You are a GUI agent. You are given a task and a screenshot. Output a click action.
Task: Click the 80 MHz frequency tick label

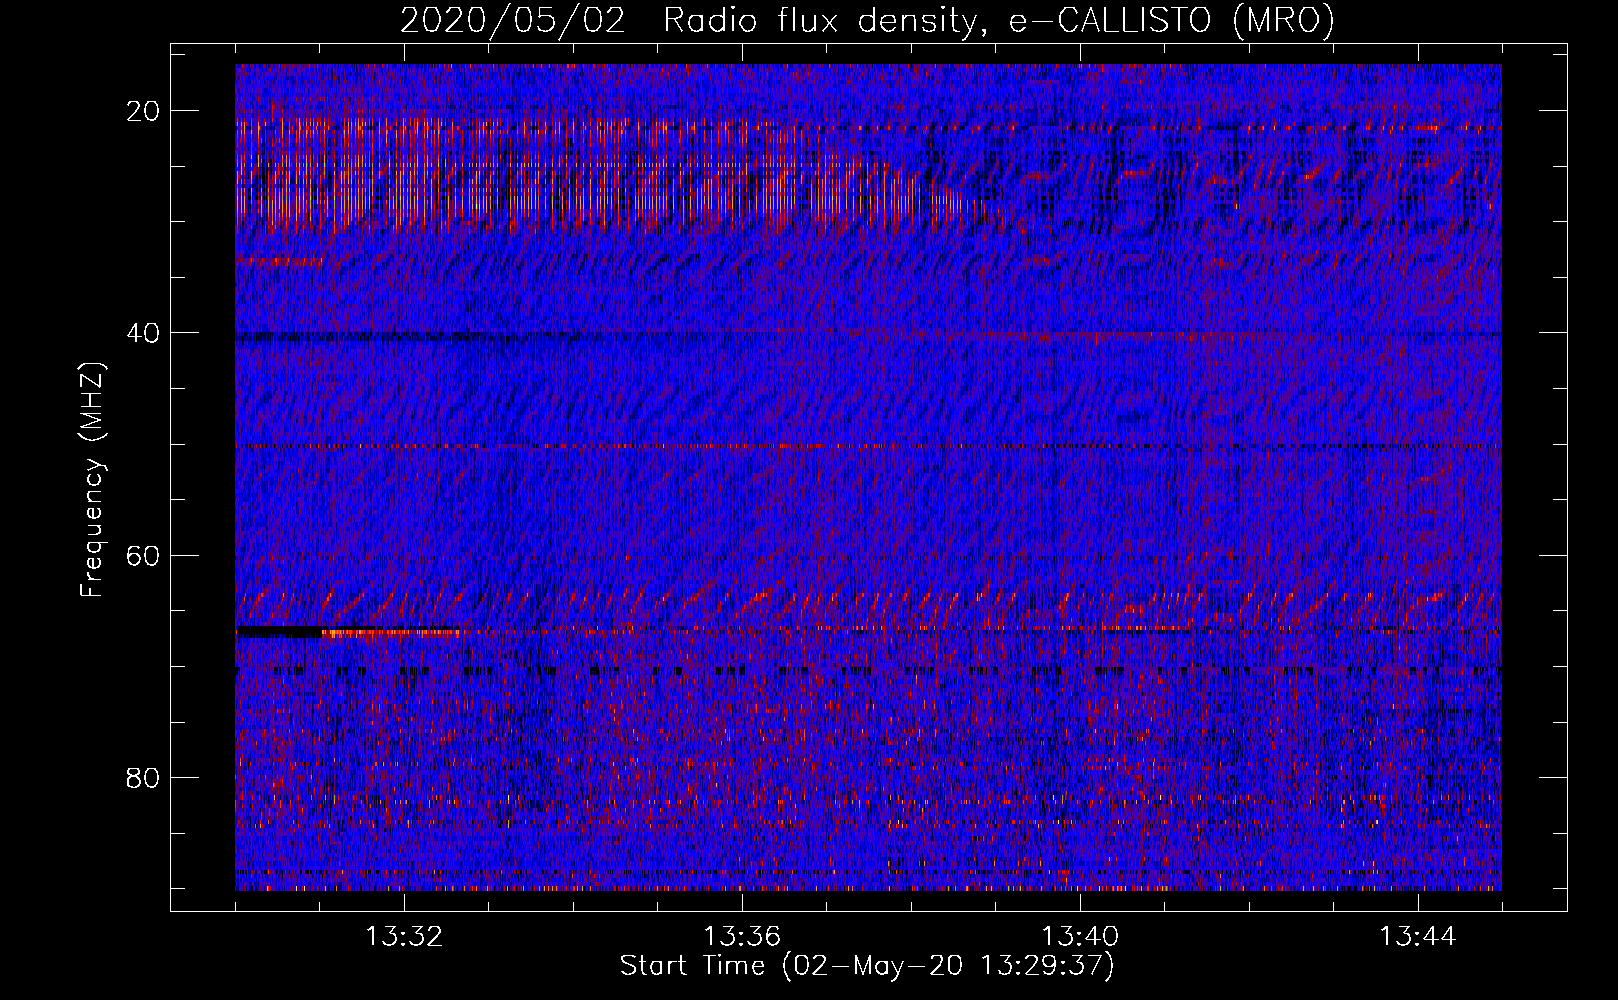143,777
